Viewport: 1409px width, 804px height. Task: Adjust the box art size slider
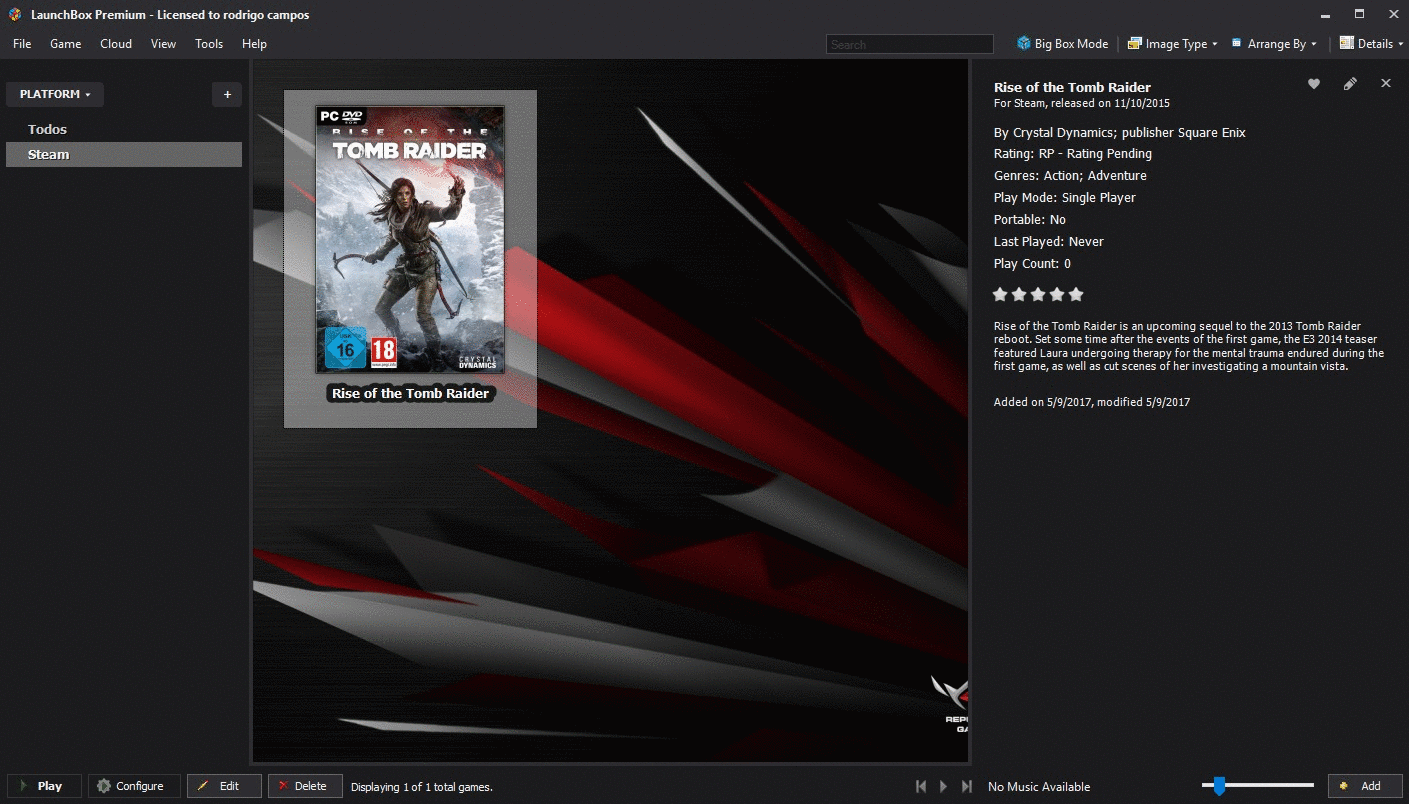click(1219, 786)
